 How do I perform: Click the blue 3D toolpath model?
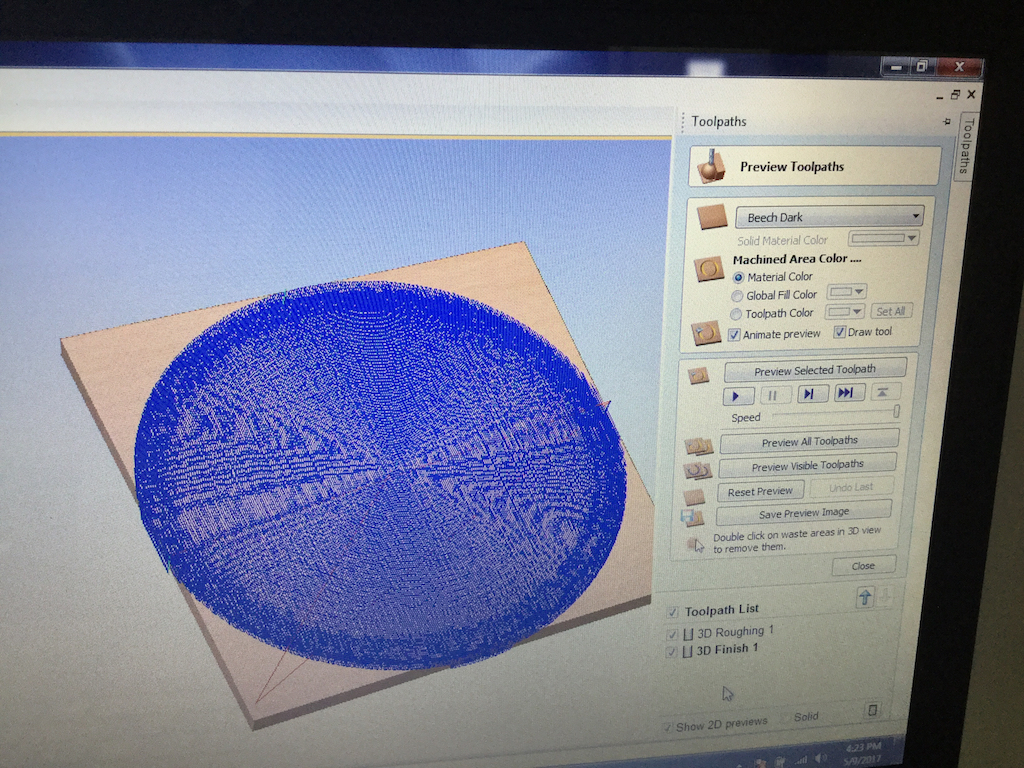point(380,473)
